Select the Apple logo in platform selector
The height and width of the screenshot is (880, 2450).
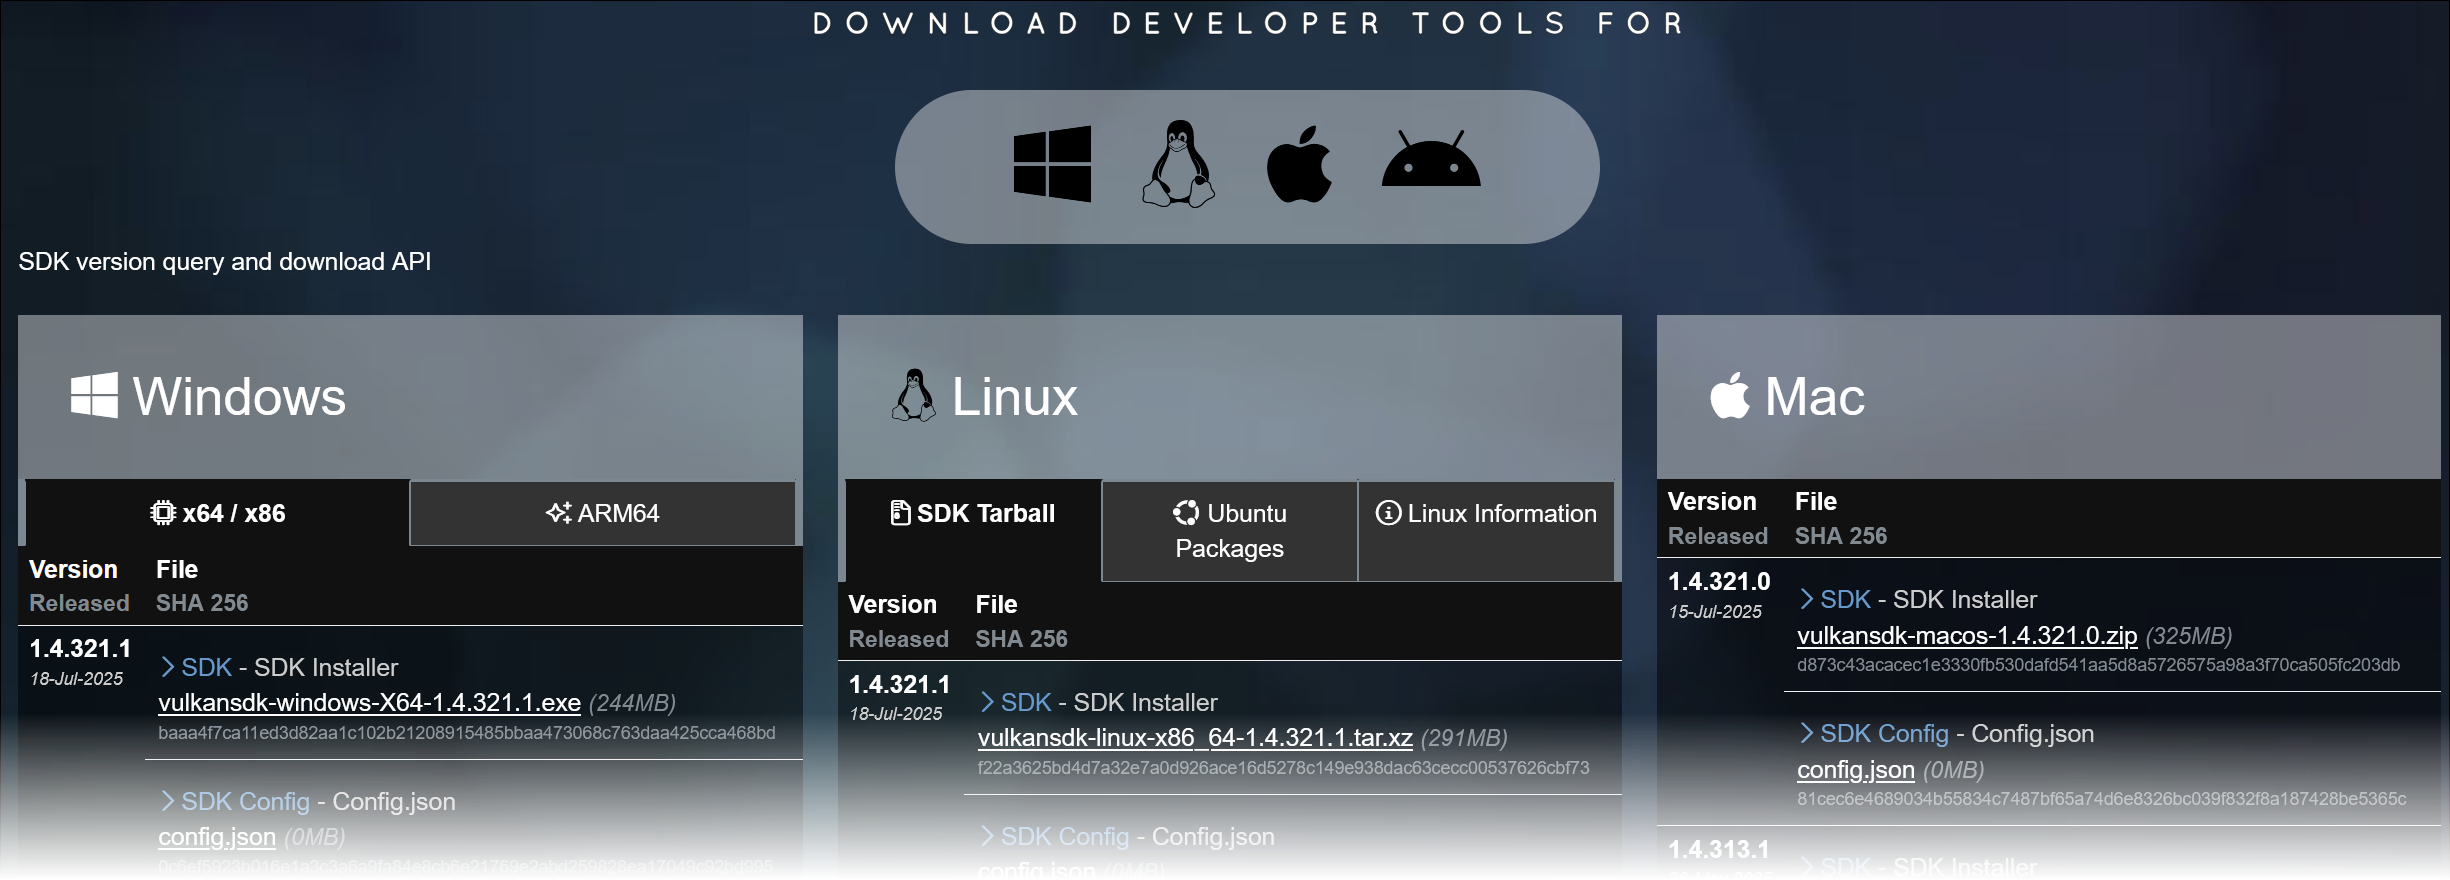1299,164
